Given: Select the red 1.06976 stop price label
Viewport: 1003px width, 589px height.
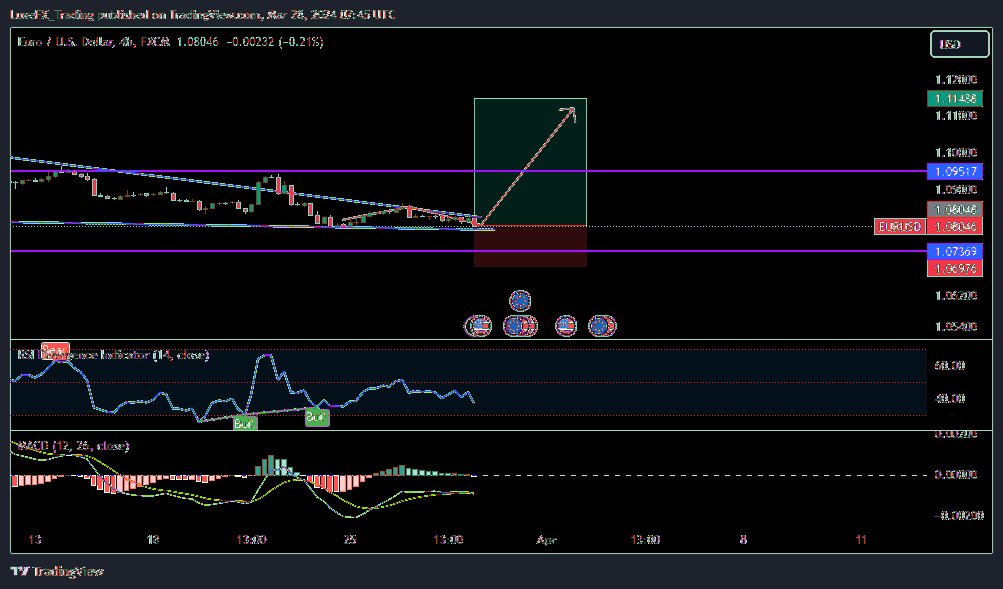Looking at the screenshot, I should pyautogui.click(x=954, y=269).
